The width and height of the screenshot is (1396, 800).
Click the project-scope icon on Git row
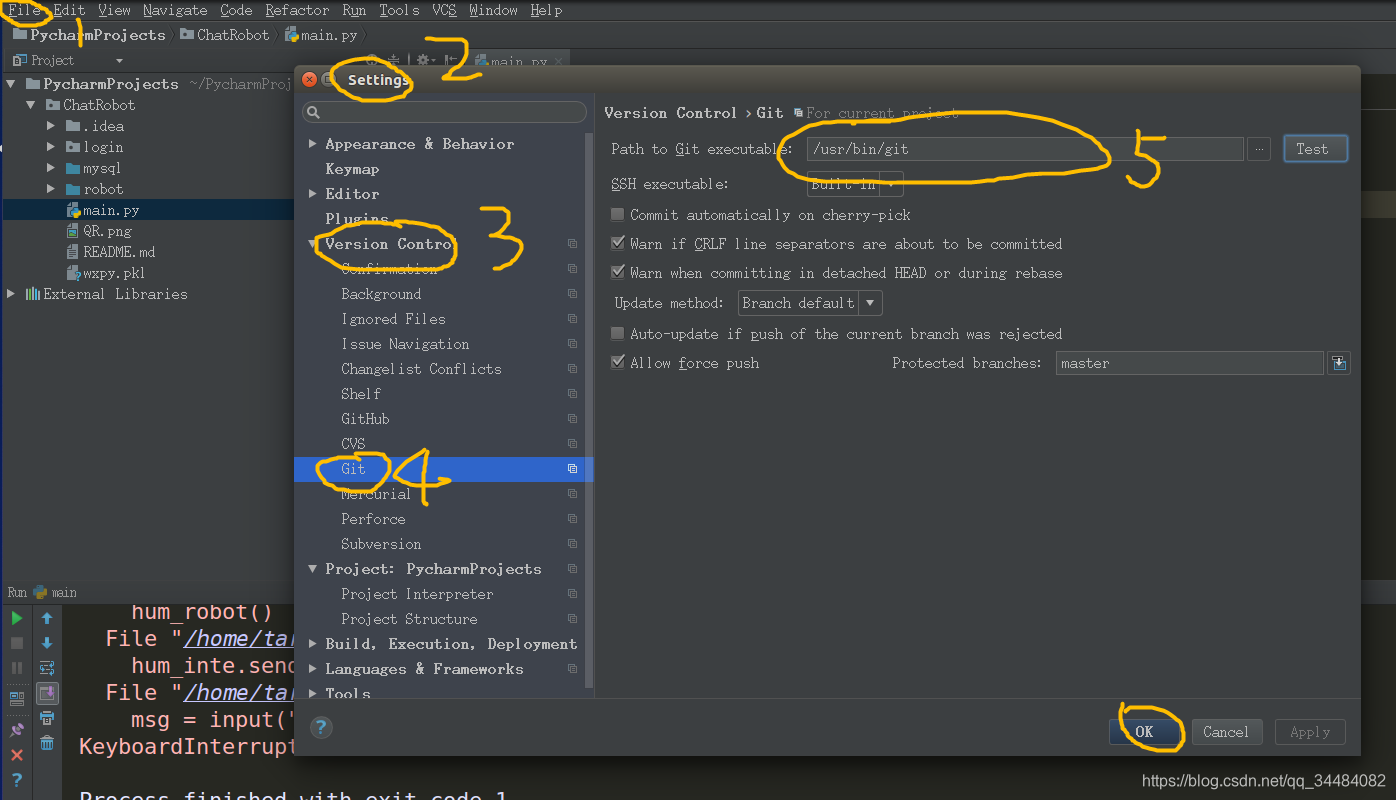tap(573, 468)
